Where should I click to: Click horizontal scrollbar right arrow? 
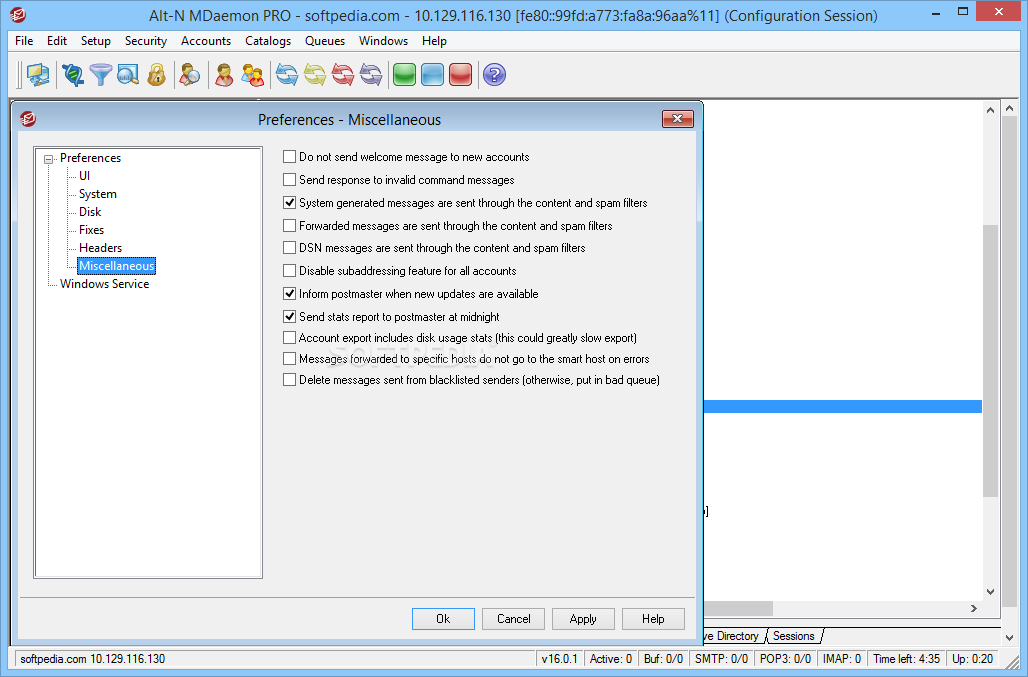pos(974,608)
